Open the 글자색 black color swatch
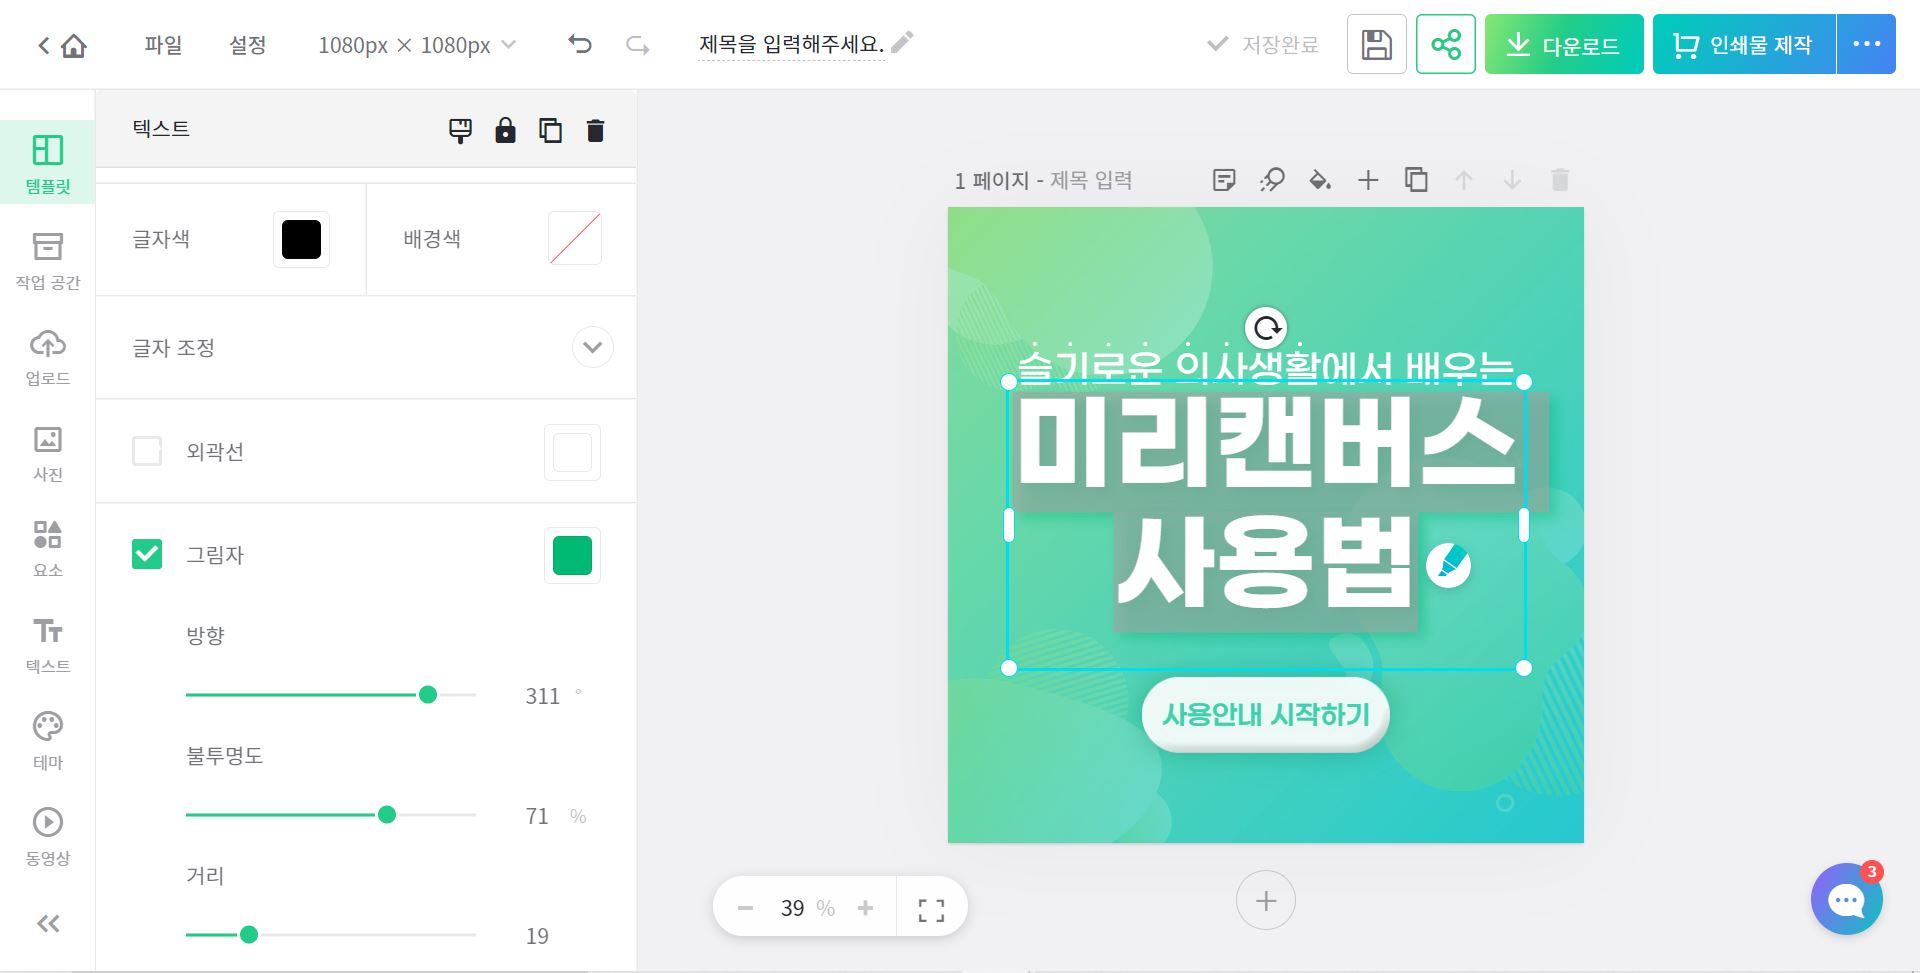 click(301, 239)
